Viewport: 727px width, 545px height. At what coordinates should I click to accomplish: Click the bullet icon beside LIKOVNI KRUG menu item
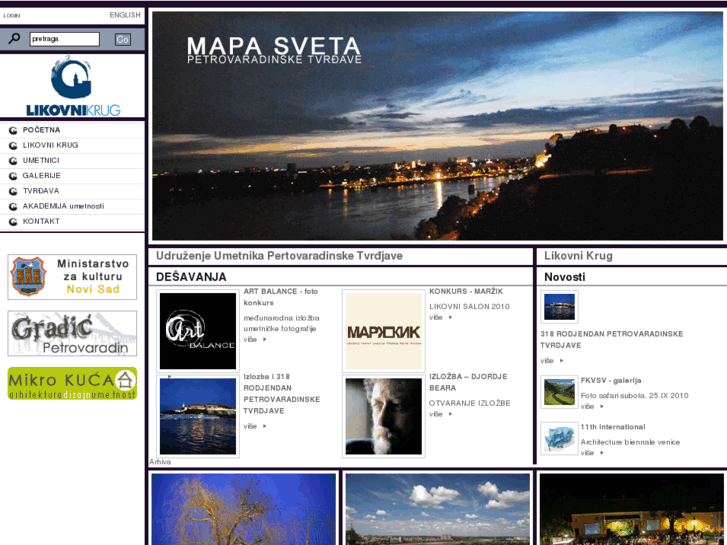(x=13, y=146)
